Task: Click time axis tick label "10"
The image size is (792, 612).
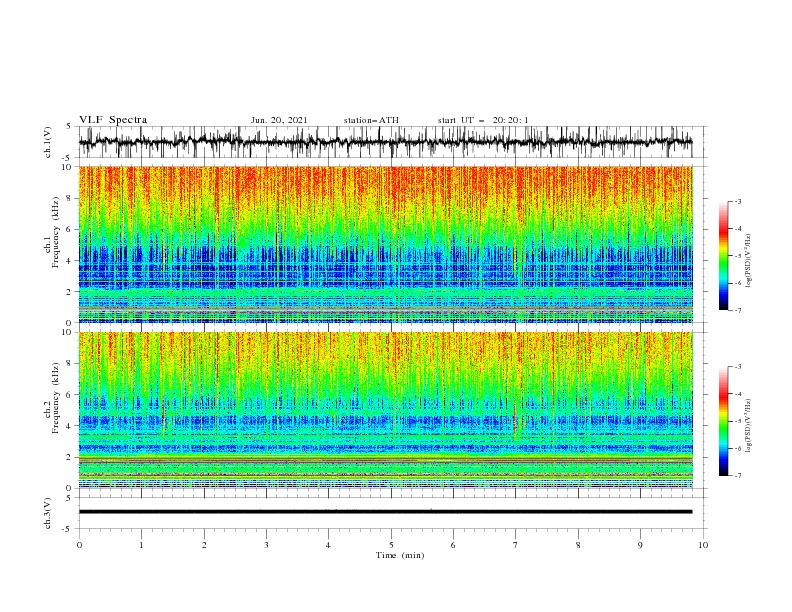Action: click(x=703, y=545)
